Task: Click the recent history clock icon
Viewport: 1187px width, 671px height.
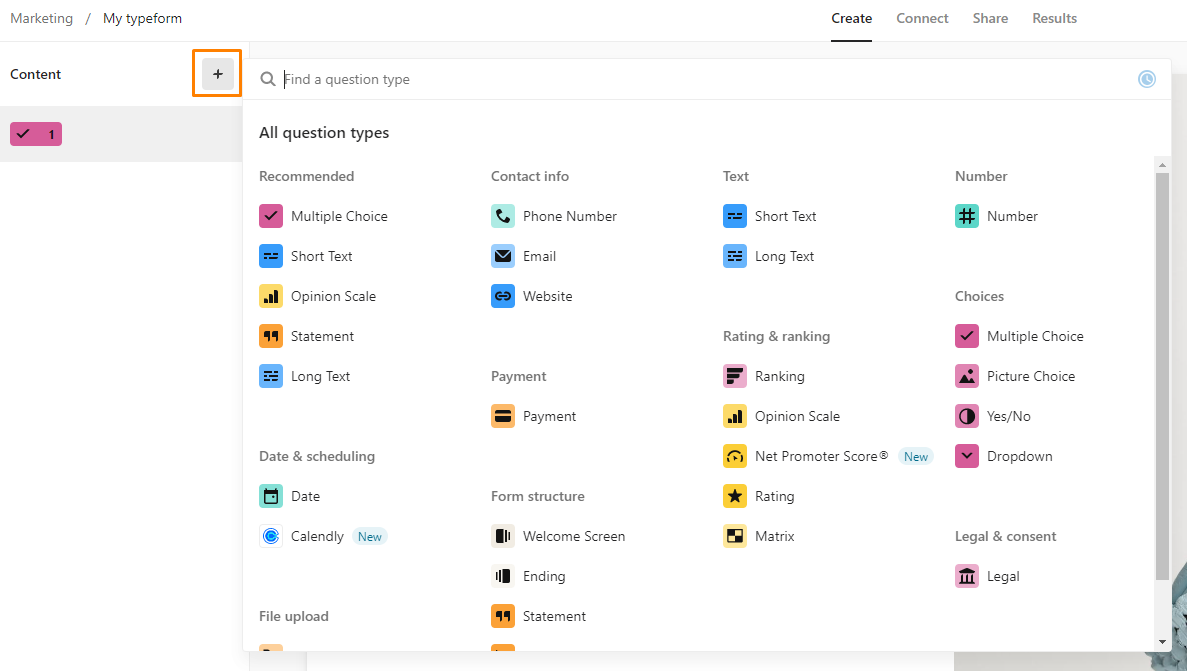Action: tap(1147, 79)
